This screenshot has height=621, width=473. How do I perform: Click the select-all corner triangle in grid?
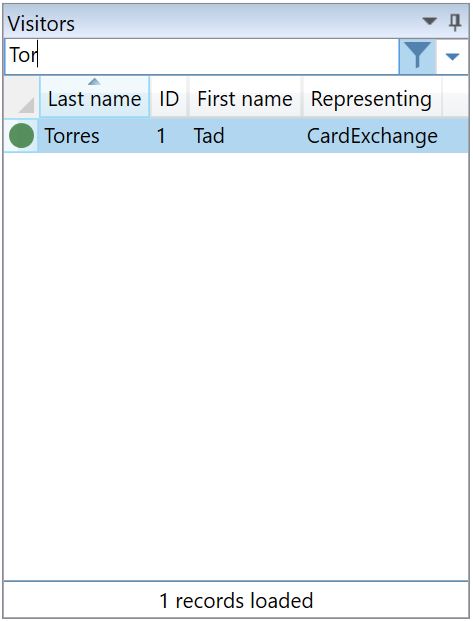(21, 97)
